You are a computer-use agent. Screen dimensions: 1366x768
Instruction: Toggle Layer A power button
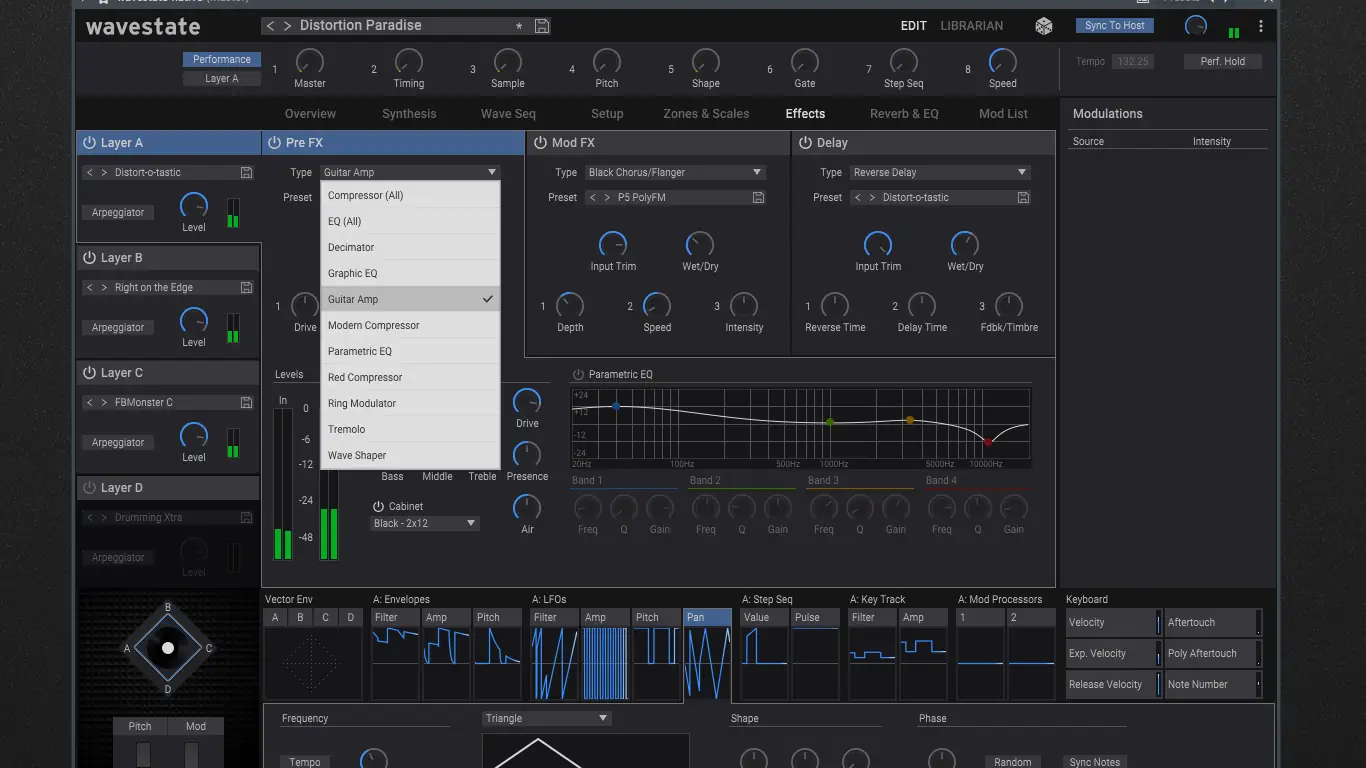tap(89, 143)
